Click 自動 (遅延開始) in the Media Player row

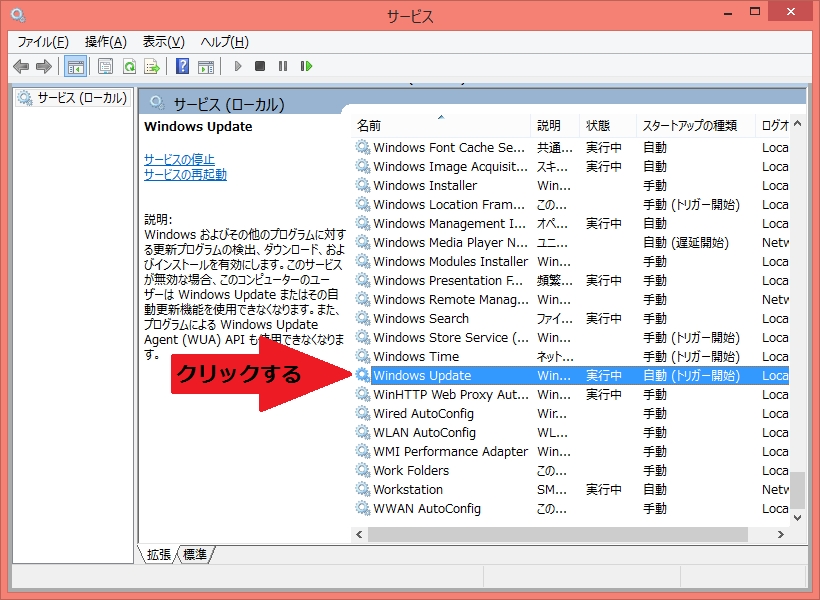pyautogui.click(x=686, y=242)
